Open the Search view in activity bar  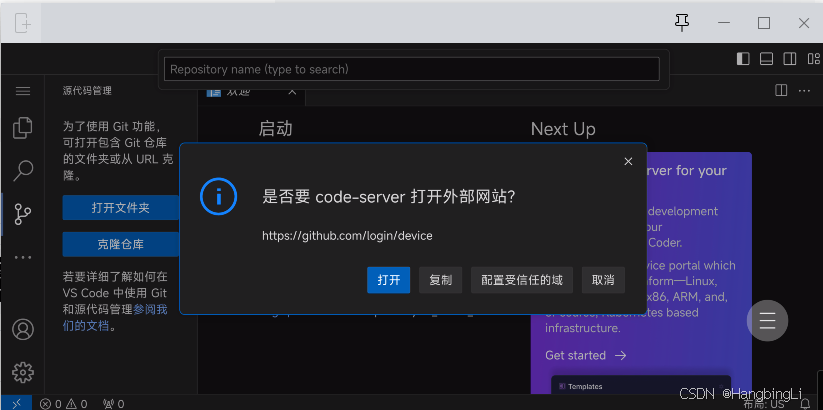pyautogui.click(x=23, y=171)
